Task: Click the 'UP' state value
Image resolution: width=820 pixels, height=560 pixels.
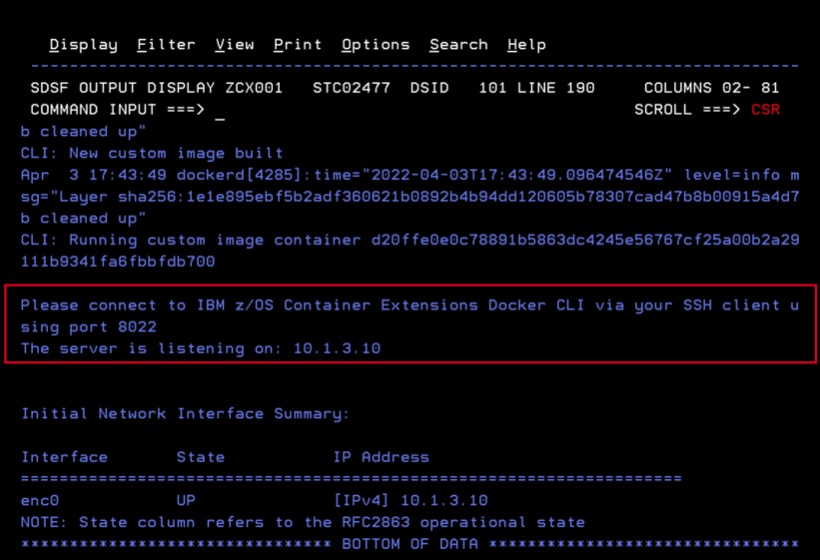Action: [x=186, y=501]
